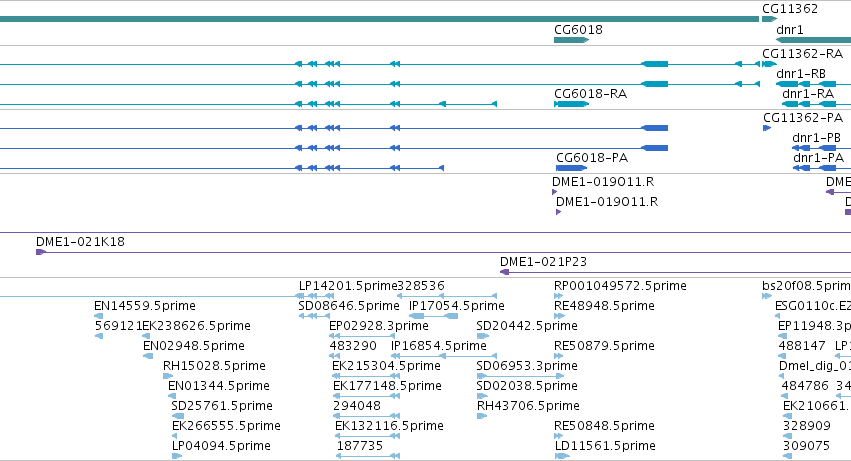851x461 pixels.
Task: Select the RH15028.5prime EST label
Action: [x=214, y=367]
